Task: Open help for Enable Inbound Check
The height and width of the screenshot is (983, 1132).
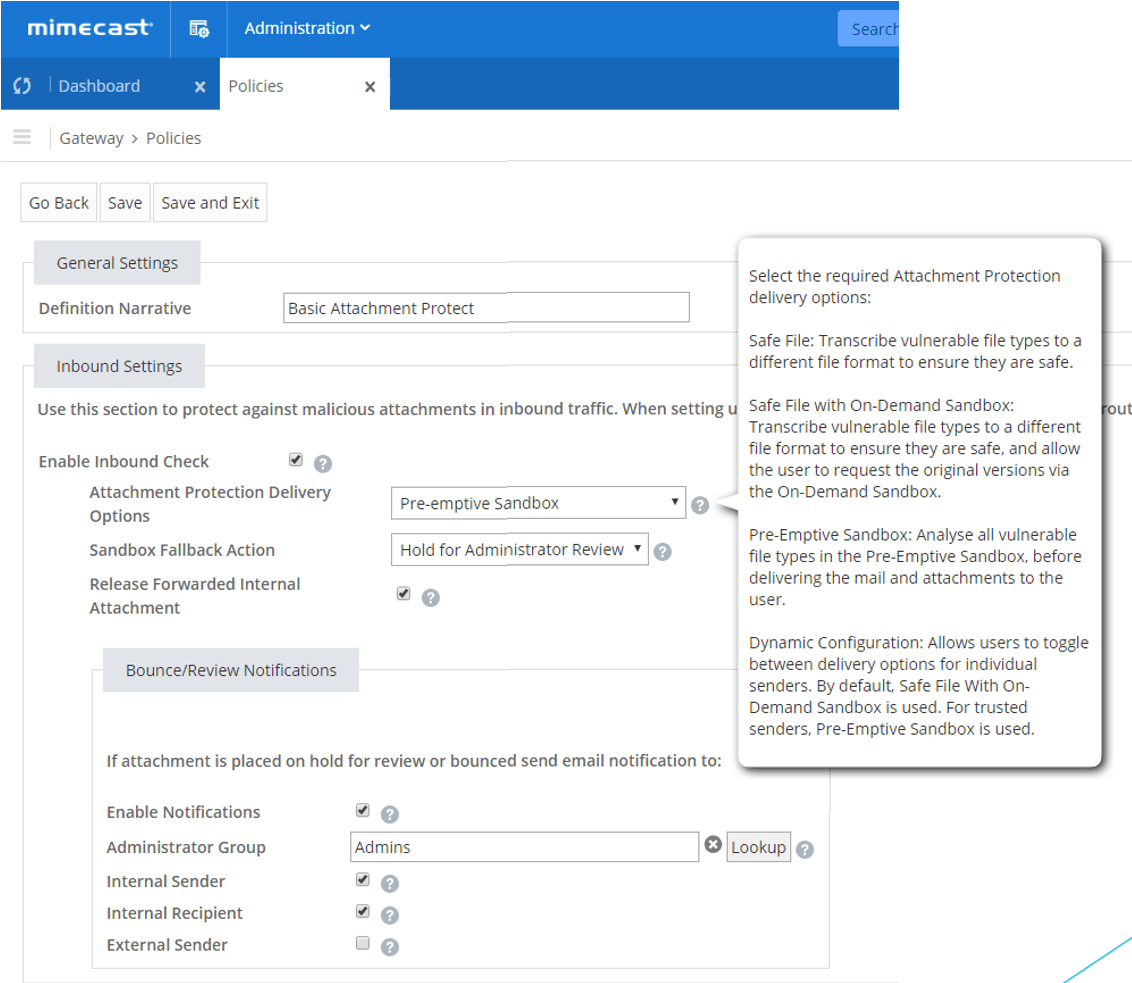Action: (322, 463)
